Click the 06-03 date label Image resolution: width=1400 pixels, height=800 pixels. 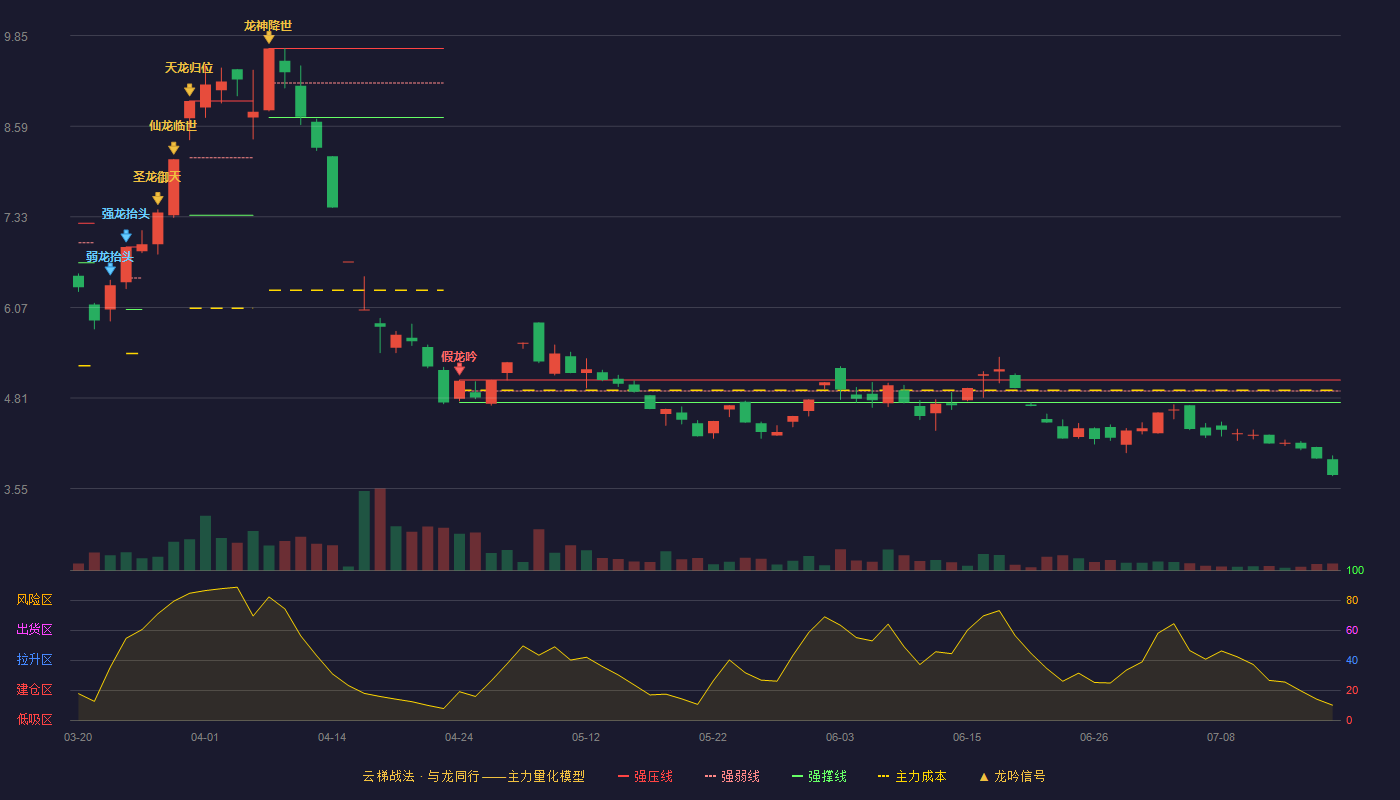(840, 737)
